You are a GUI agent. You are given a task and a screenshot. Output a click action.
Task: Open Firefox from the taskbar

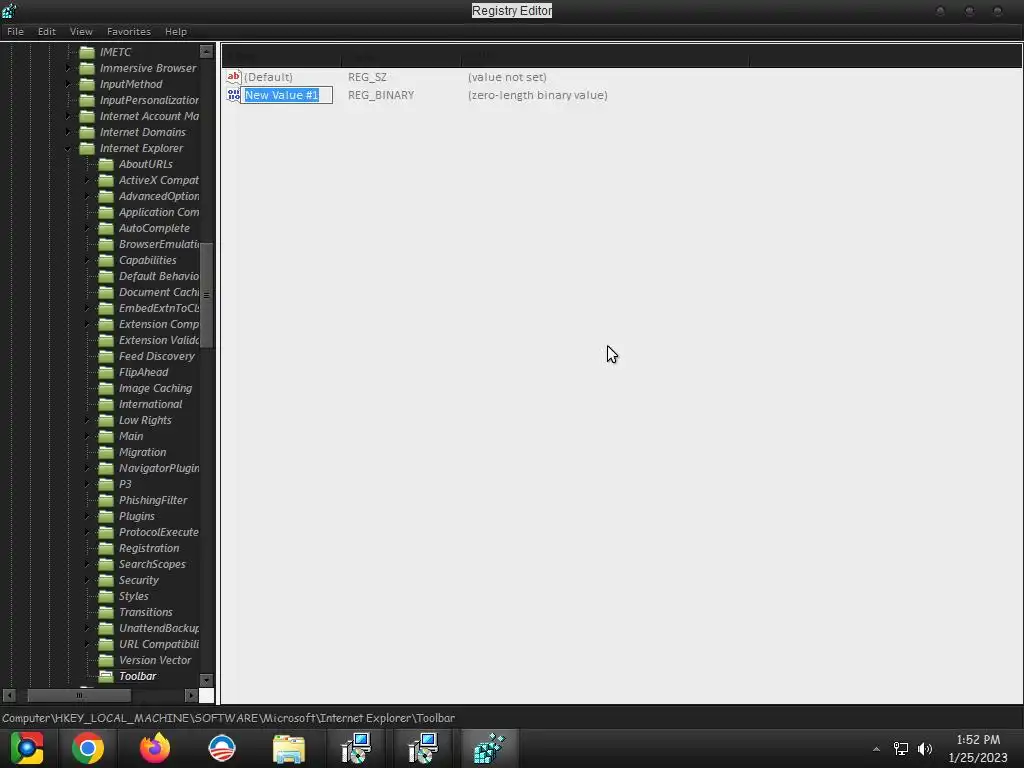click(x=155, y=748)
